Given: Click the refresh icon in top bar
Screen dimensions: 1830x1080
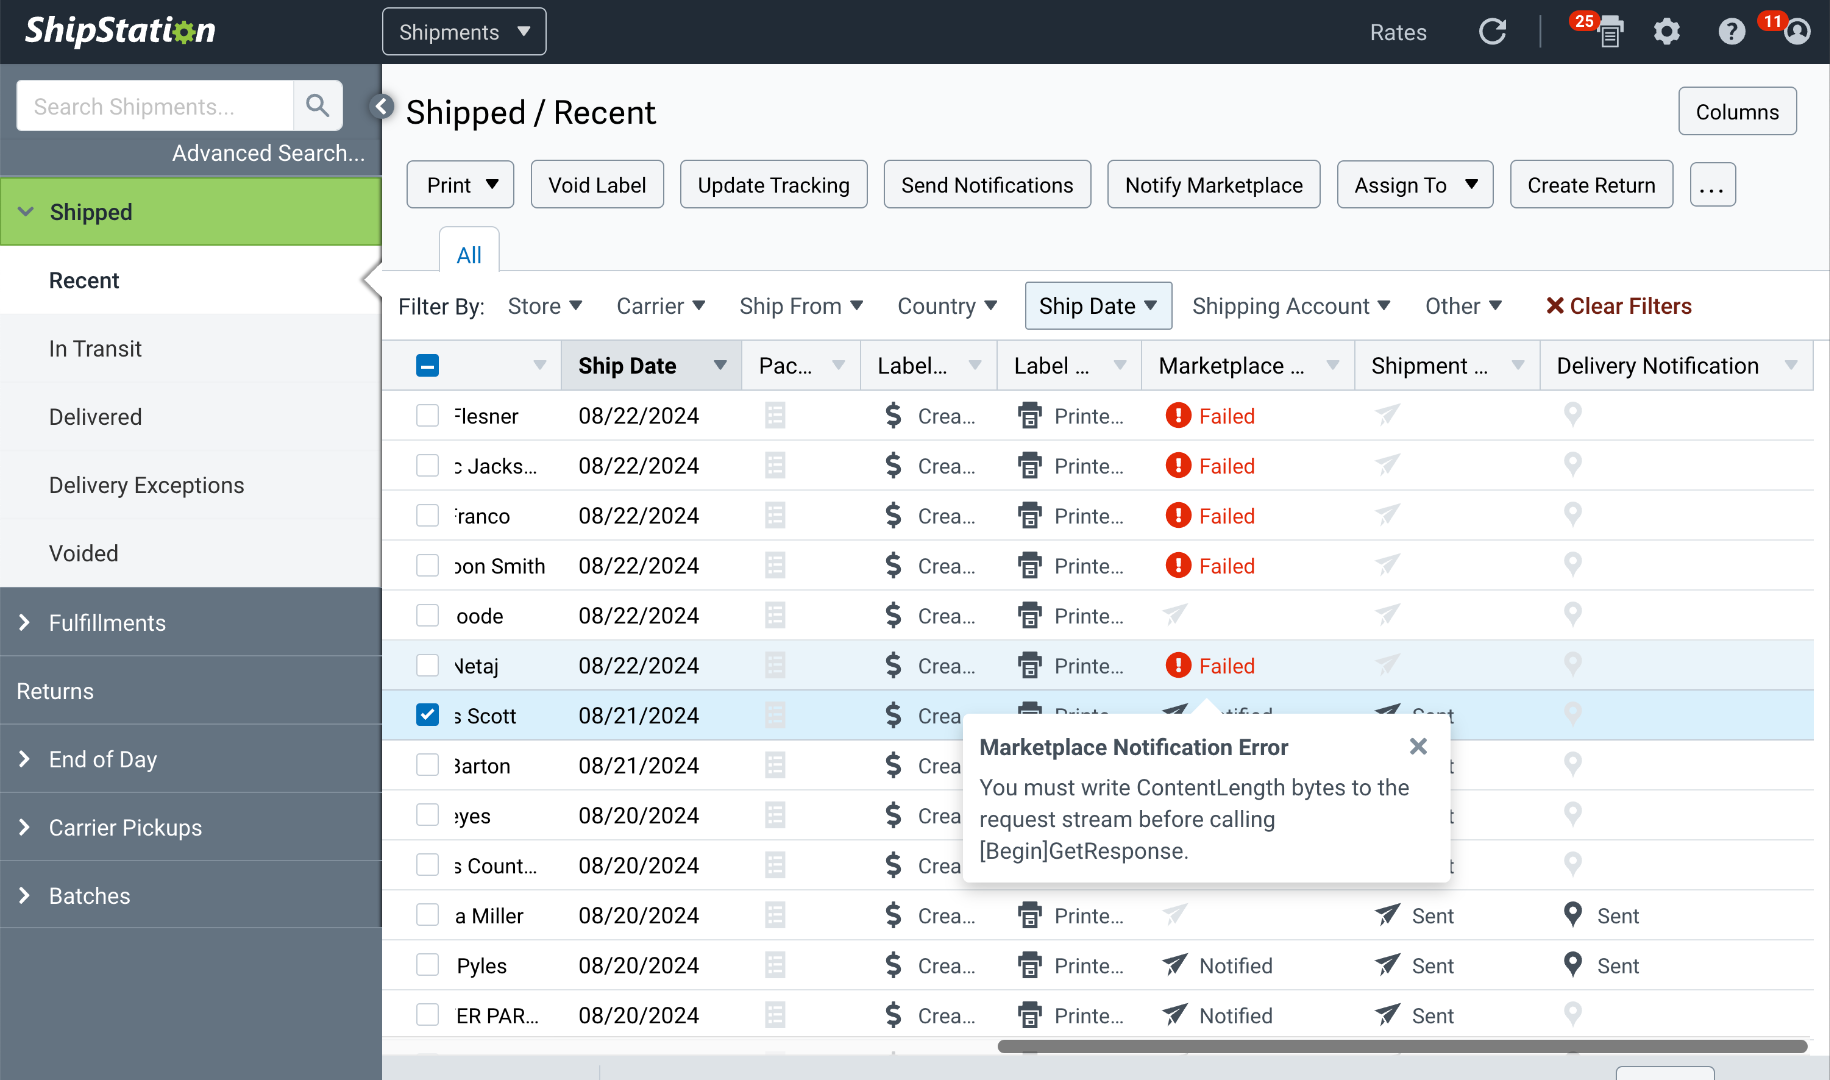Looking at the screenshot, I should pos(1492,32).
